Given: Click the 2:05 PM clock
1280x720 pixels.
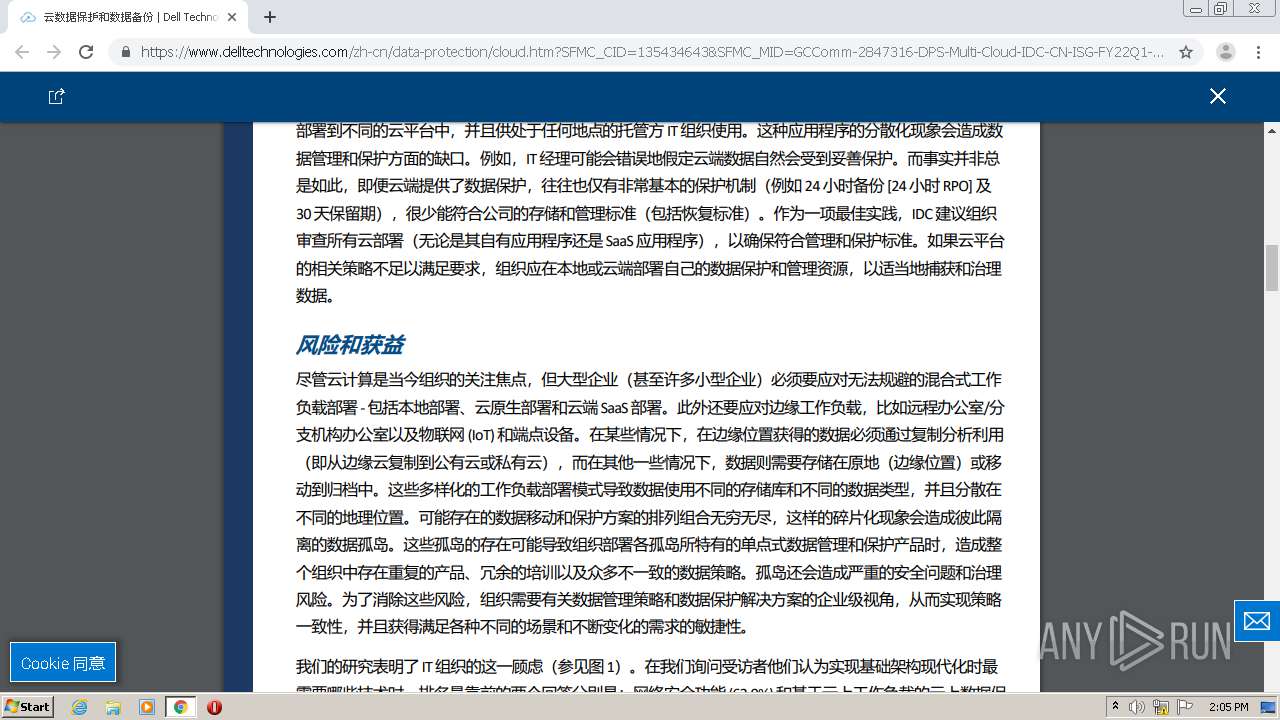Looking at the screenshot, I should point(1229,707).
